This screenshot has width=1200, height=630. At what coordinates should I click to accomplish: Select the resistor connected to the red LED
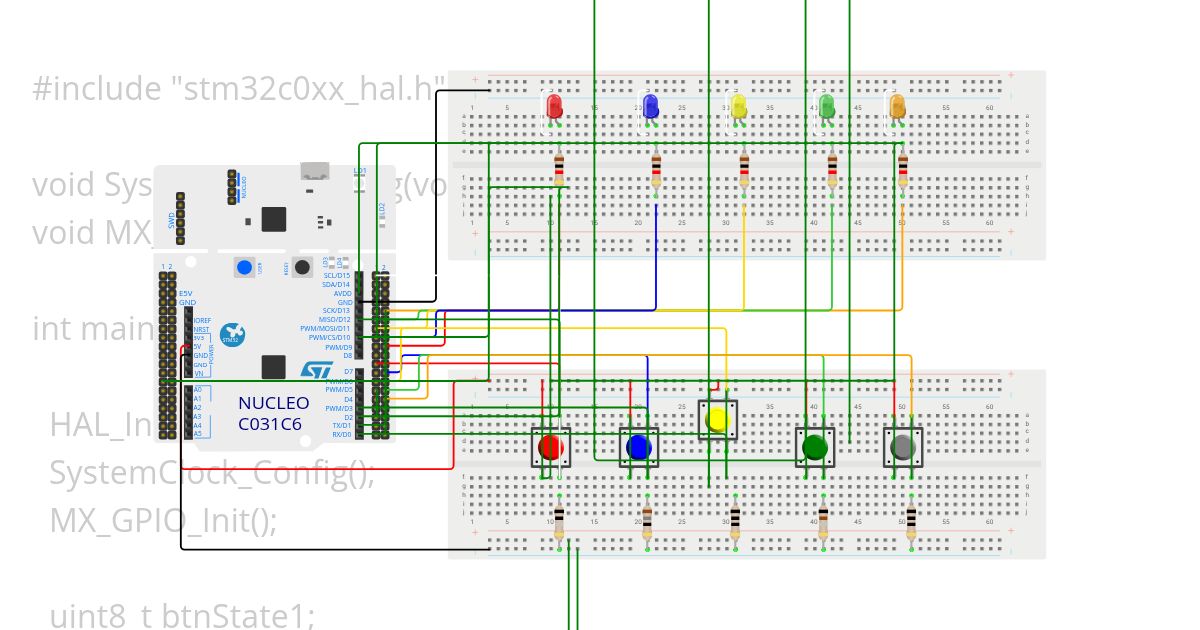(x=559, y=171)
